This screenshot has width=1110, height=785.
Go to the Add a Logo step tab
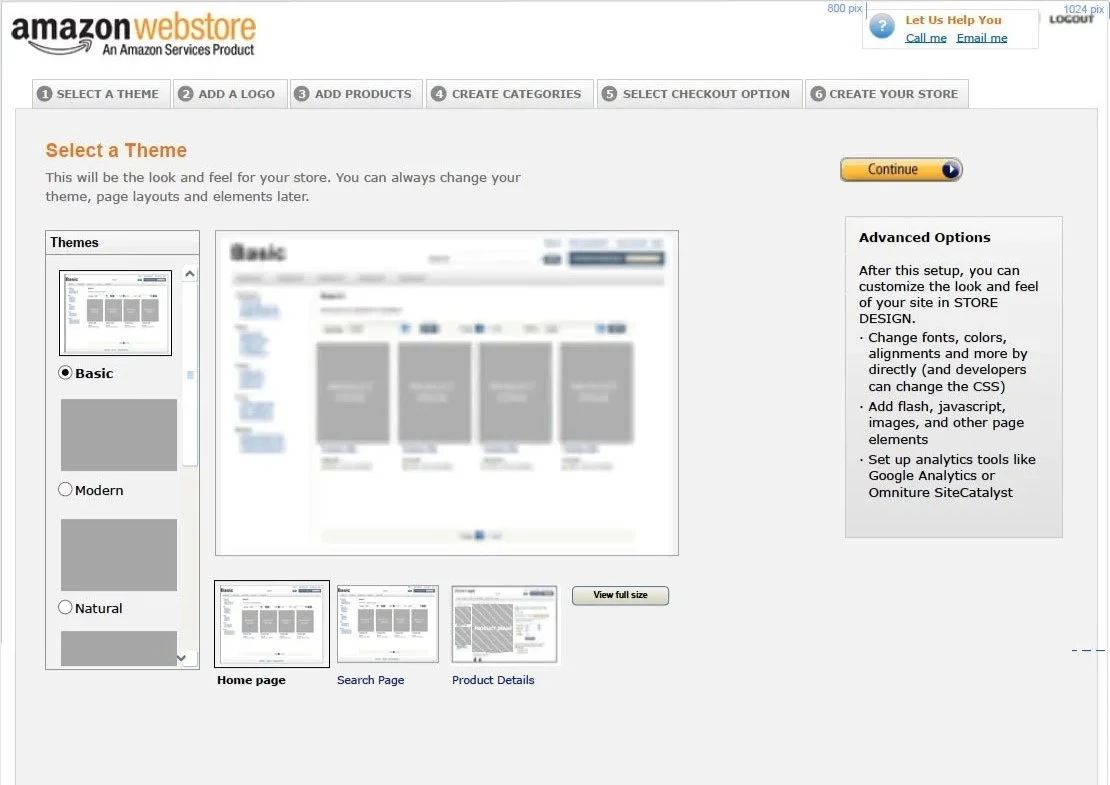click(x=230, y=94)
